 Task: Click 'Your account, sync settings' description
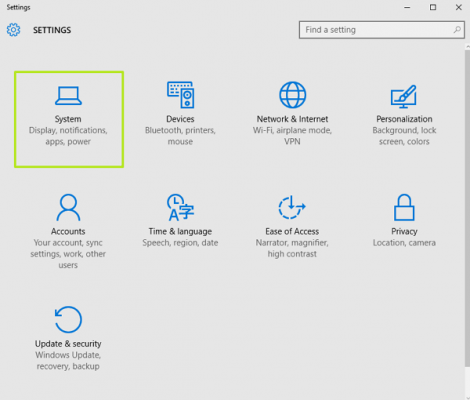68,254
